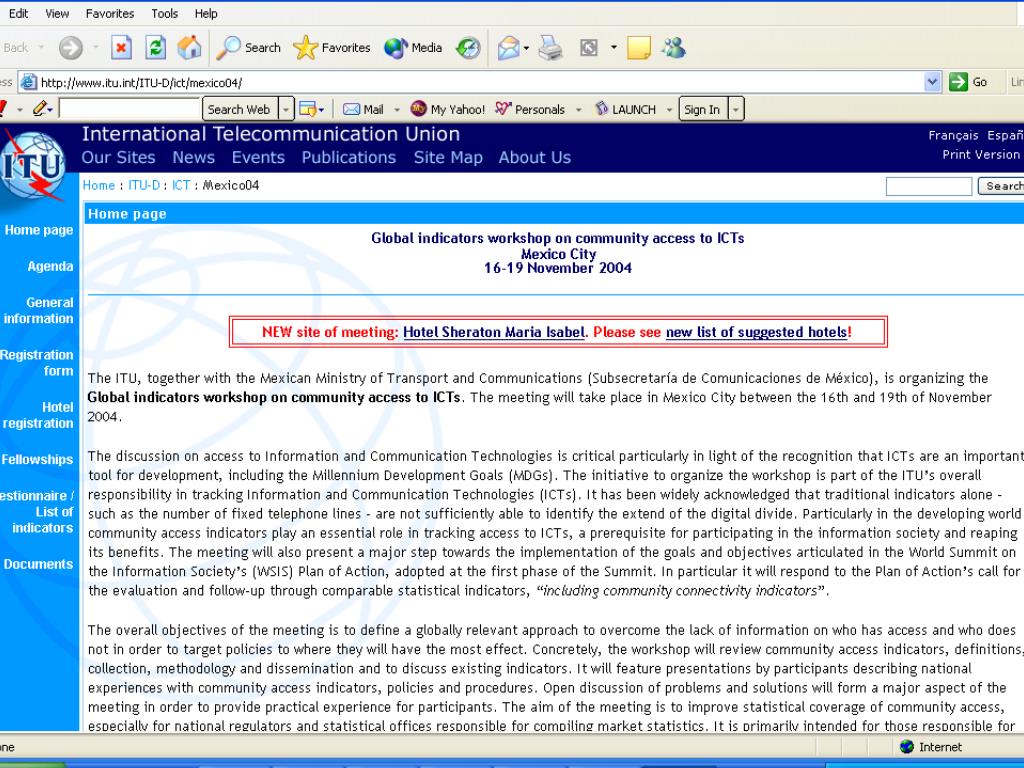This screenshot has width=1024, height=768.
Task: Click the History clock icon
Action: pyautogui.click(x=468, y=48)
